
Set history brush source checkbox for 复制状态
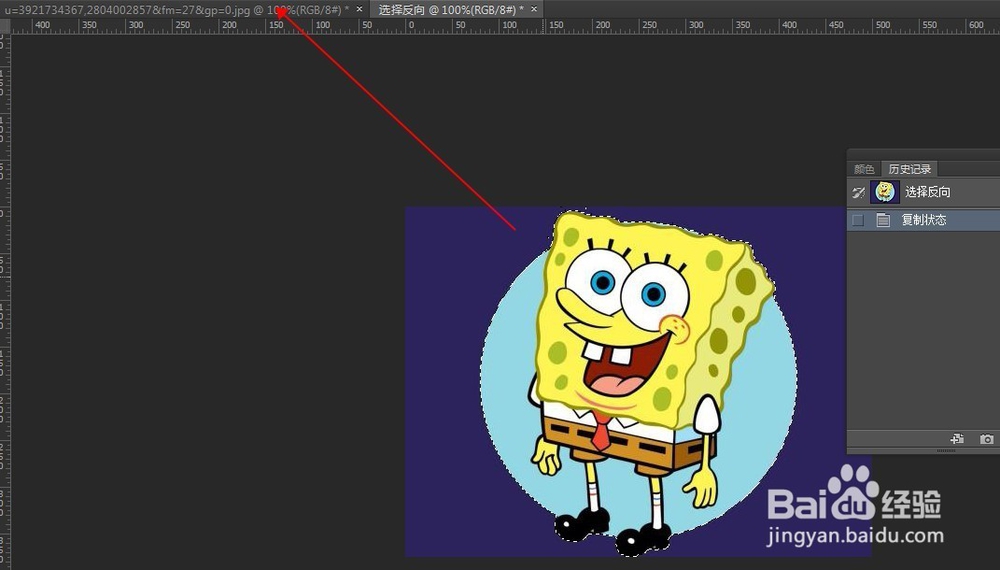pos(858,220)
